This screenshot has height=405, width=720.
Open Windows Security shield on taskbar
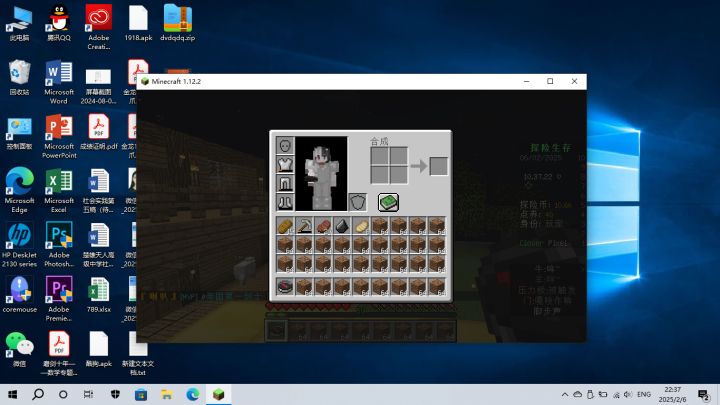click(115, 394)
